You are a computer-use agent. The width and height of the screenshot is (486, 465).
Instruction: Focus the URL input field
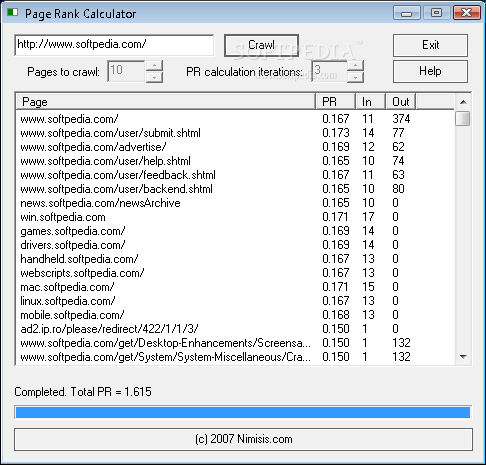(114, 45)
